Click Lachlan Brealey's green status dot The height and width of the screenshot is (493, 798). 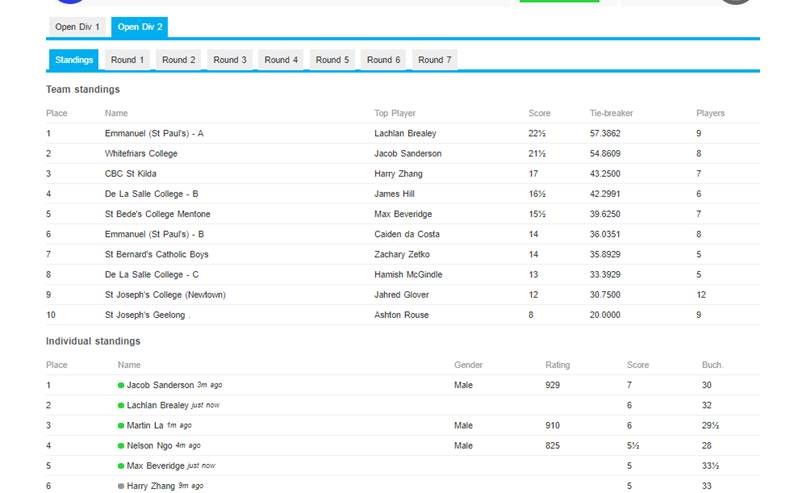(x=121, y=405)
